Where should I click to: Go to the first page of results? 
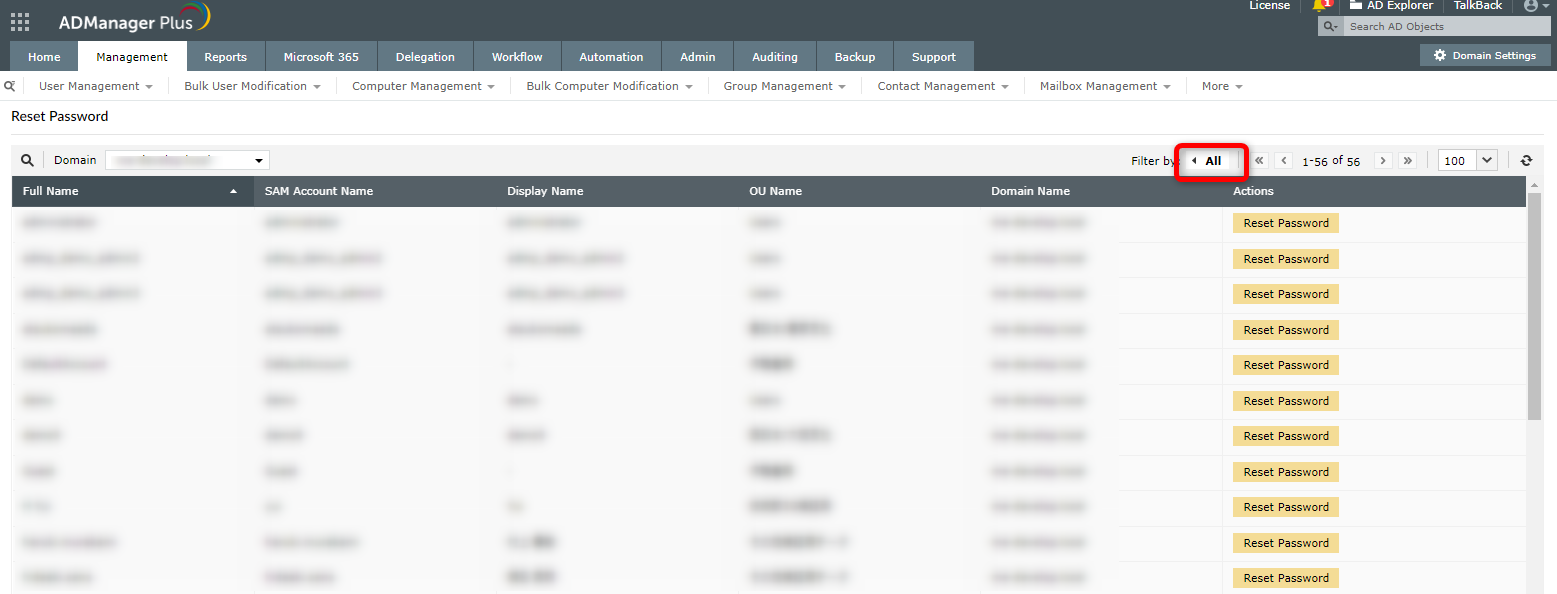(1260, 160)
